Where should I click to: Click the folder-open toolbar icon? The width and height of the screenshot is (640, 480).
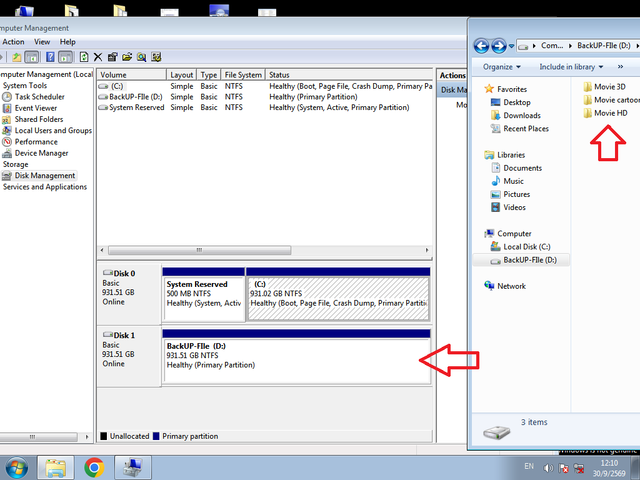coord(127,57)
